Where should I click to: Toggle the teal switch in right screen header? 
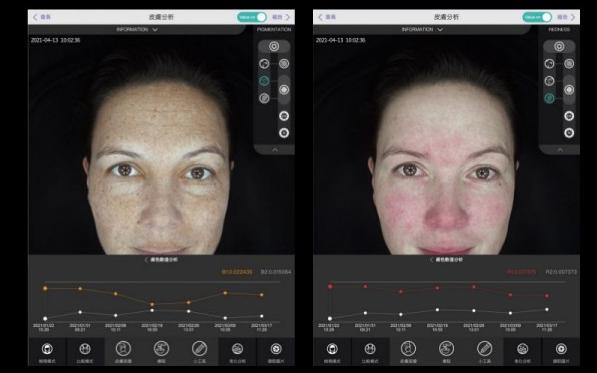click(x=537, y=17)
